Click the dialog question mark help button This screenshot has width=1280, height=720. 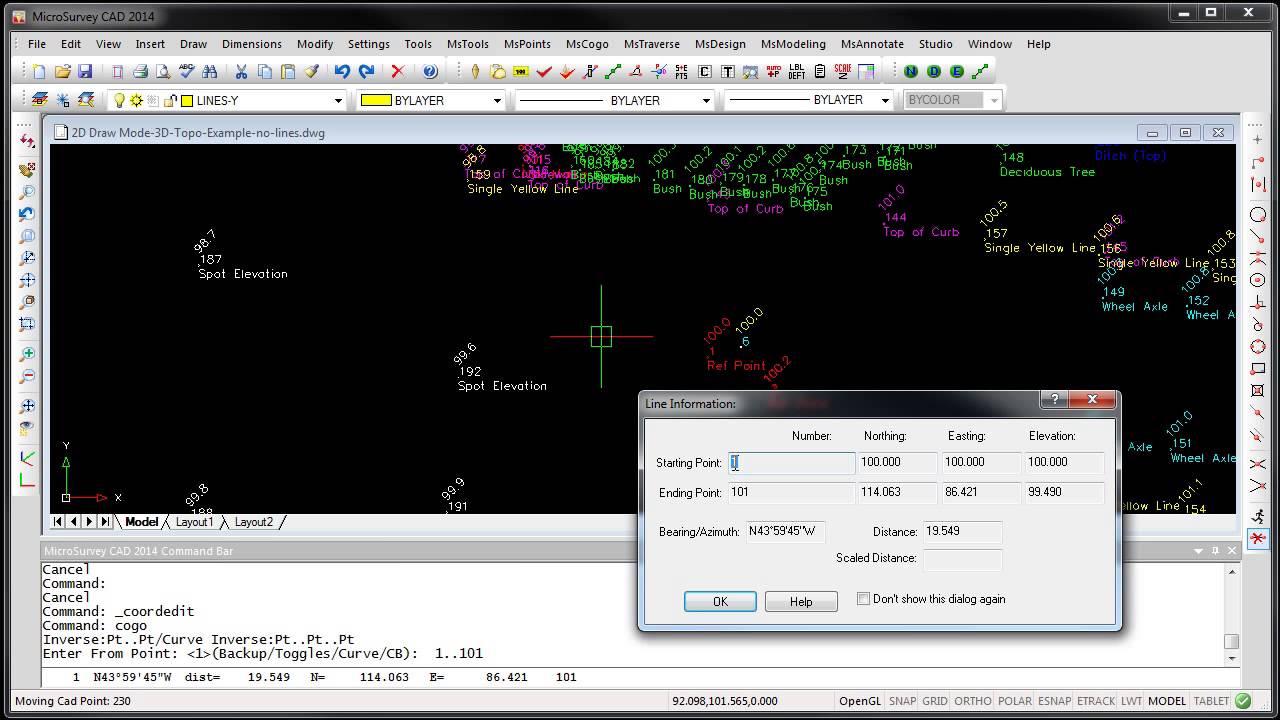click(1054, 400)
